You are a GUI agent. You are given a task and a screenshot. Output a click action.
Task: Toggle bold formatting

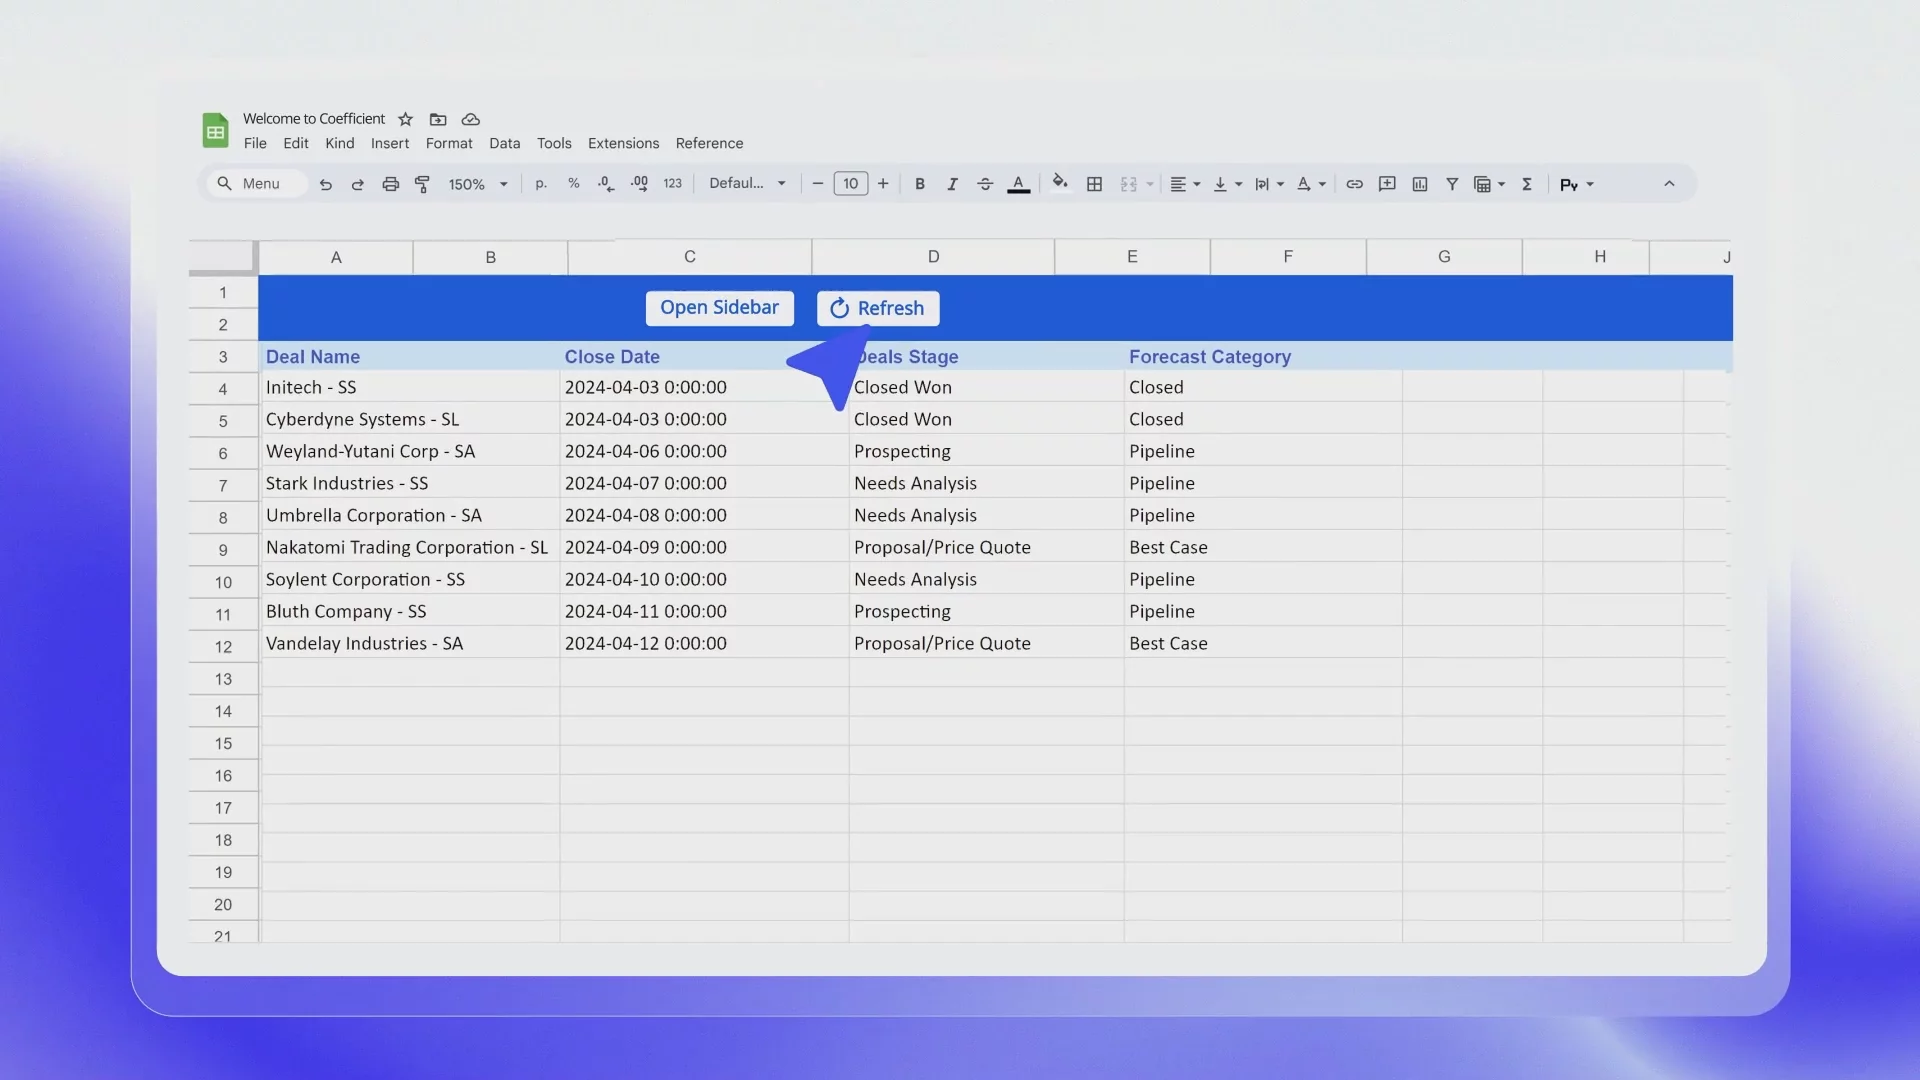pyautogui.click(x=919, y=184)
